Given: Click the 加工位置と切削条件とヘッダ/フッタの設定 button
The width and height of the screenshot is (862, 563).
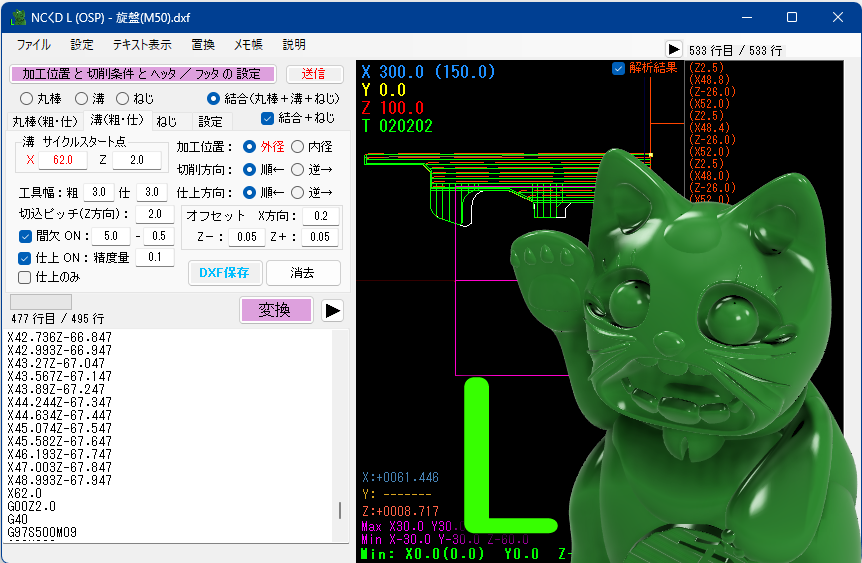Looking at the screenshot, I should pyautogui.click(x=142, y=74).
